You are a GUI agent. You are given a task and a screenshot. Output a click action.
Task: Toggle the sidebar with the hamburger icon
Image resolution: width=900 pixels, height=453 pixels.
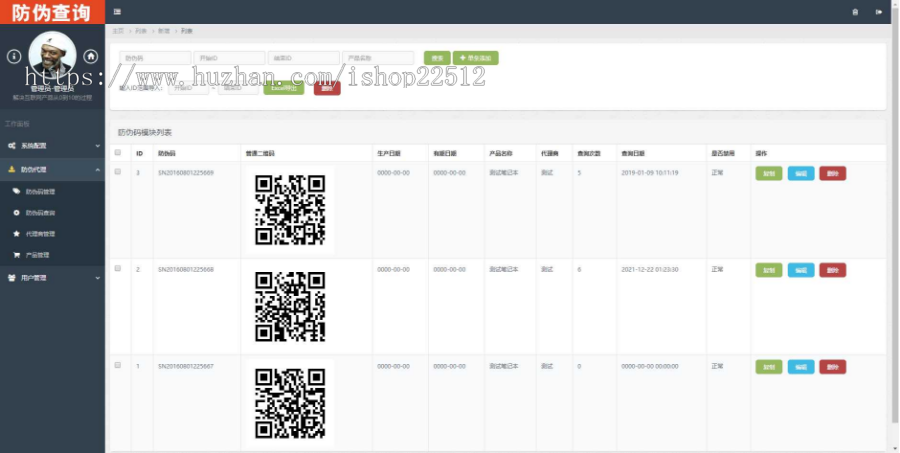[x=117, y=11]
